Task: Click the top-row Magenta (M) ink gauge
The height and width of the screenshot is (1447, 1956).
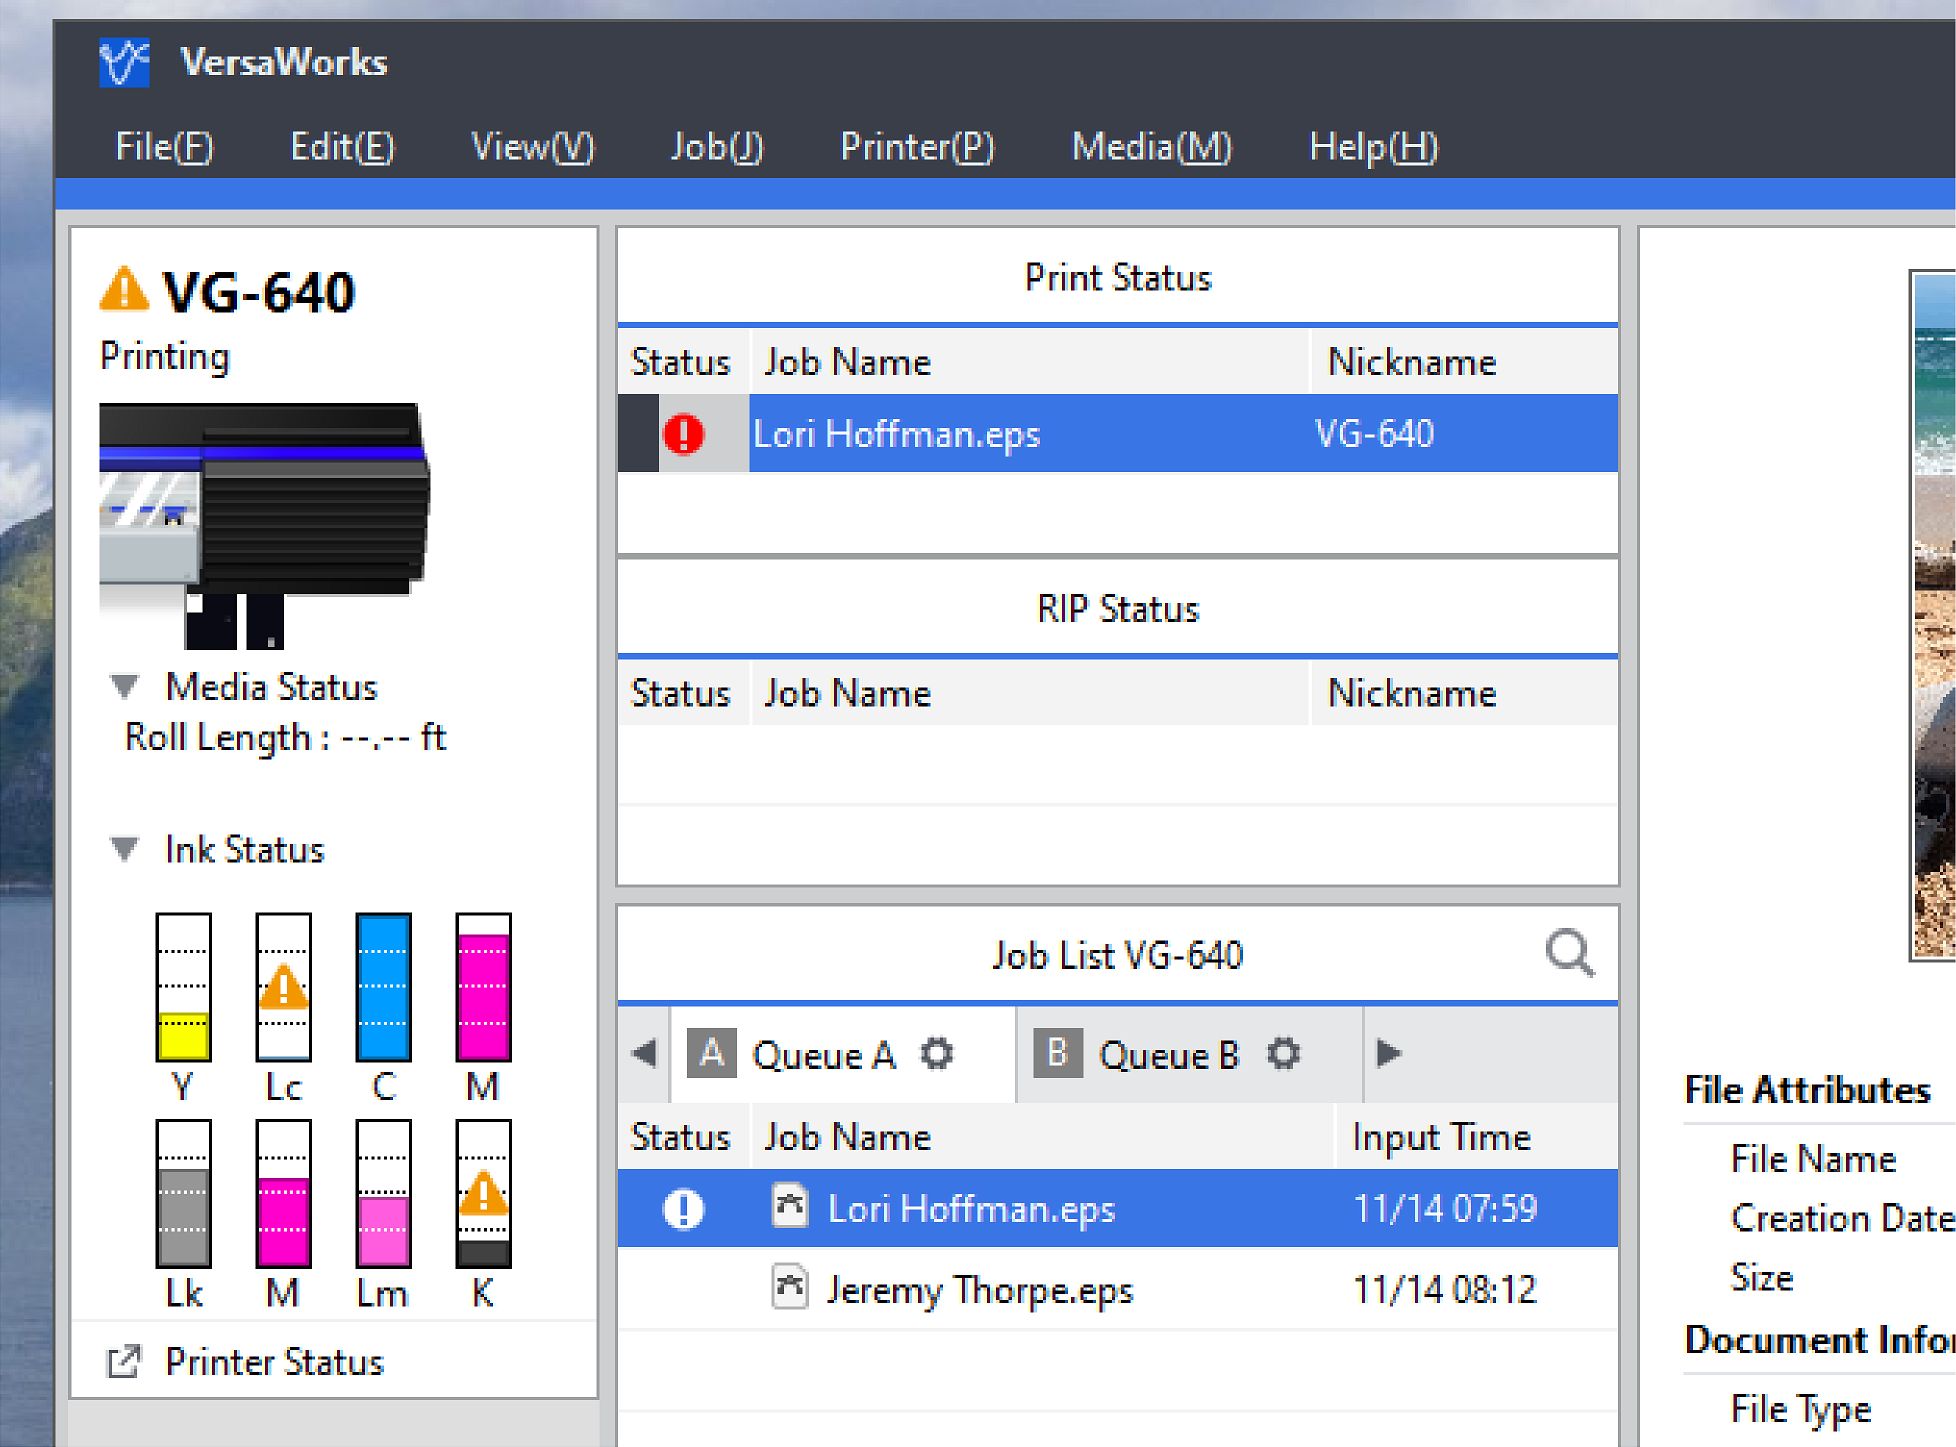Action: tap(484, 986)
